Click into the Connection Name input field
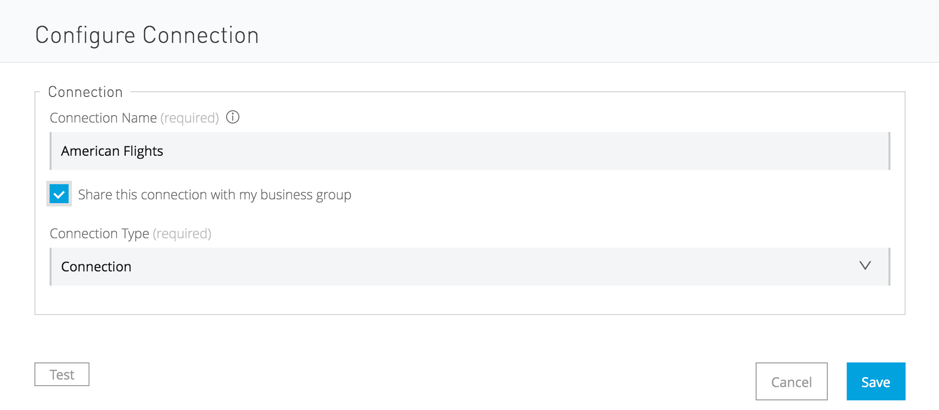The width and height of the screenshot is (939, 410). click(x=470, y=151)
